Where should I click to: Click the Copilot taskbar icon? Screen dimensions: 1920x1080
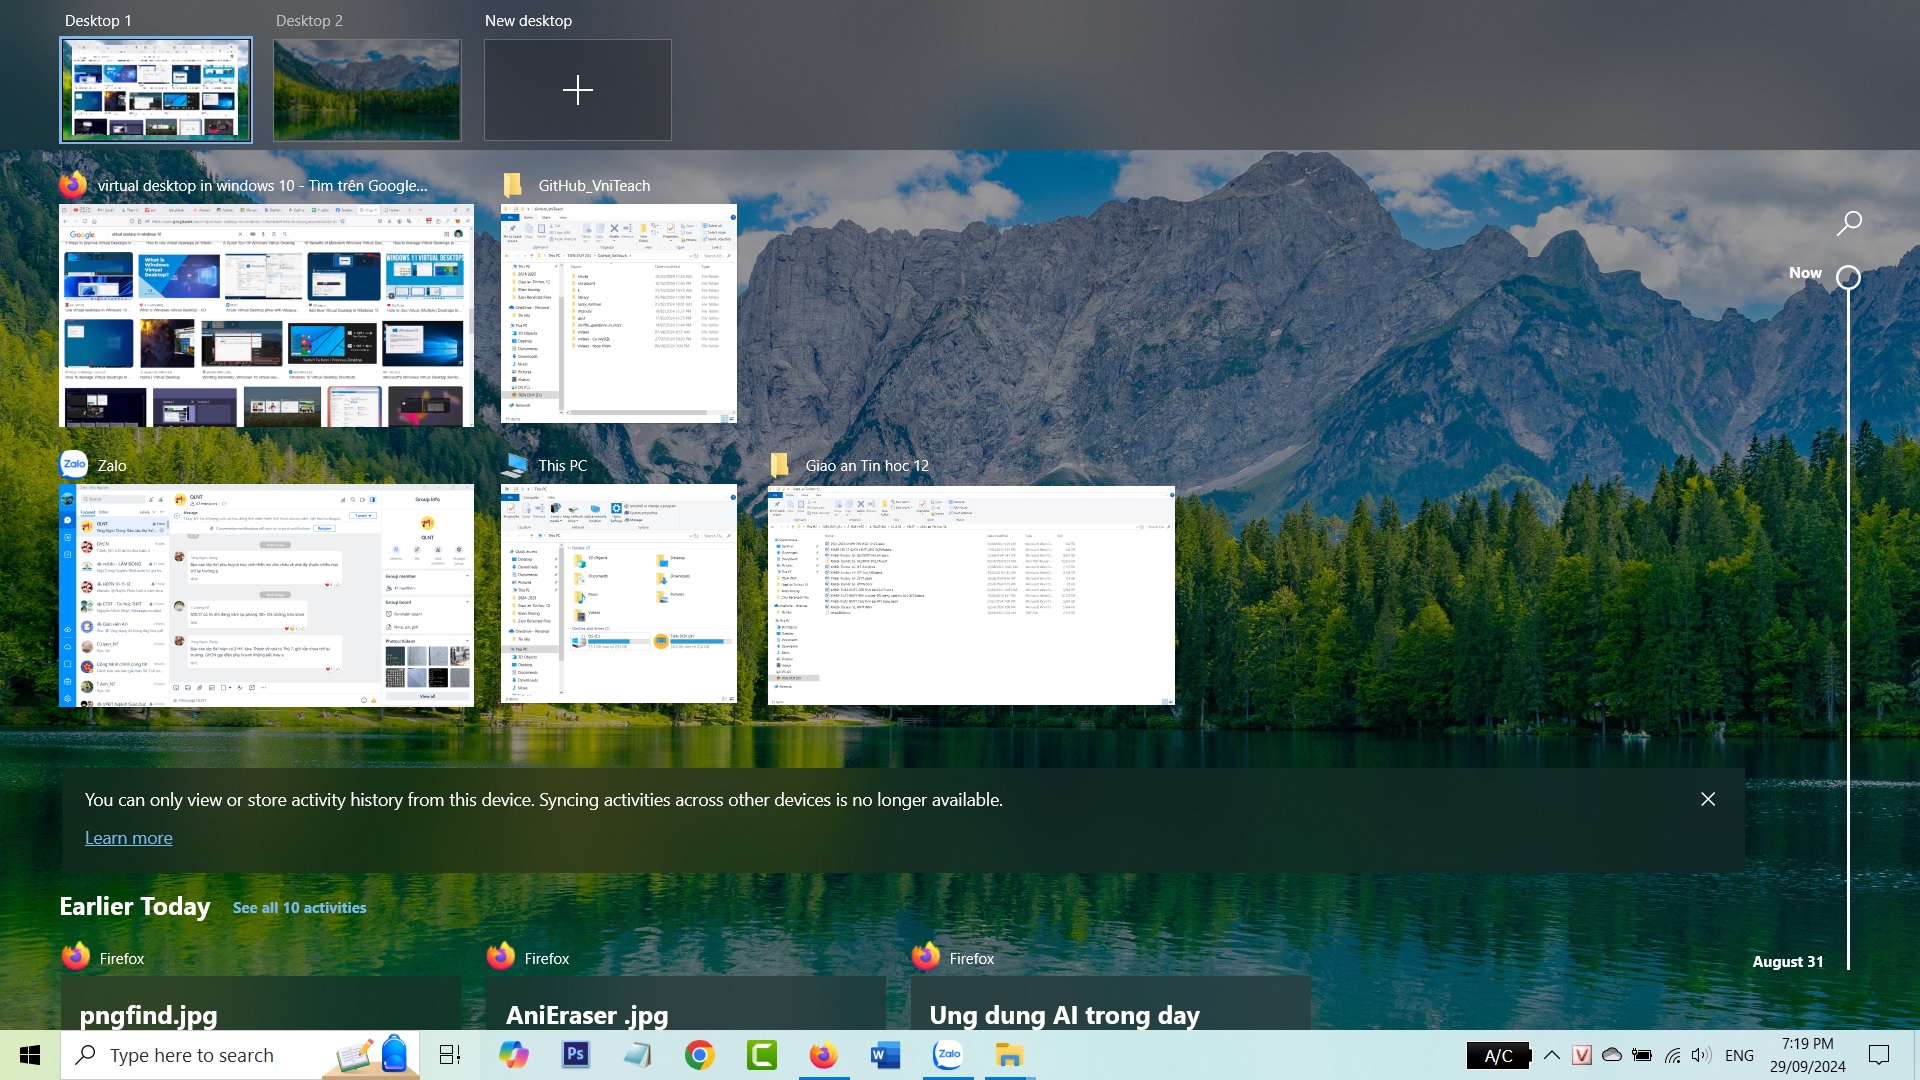(514, 1055)
